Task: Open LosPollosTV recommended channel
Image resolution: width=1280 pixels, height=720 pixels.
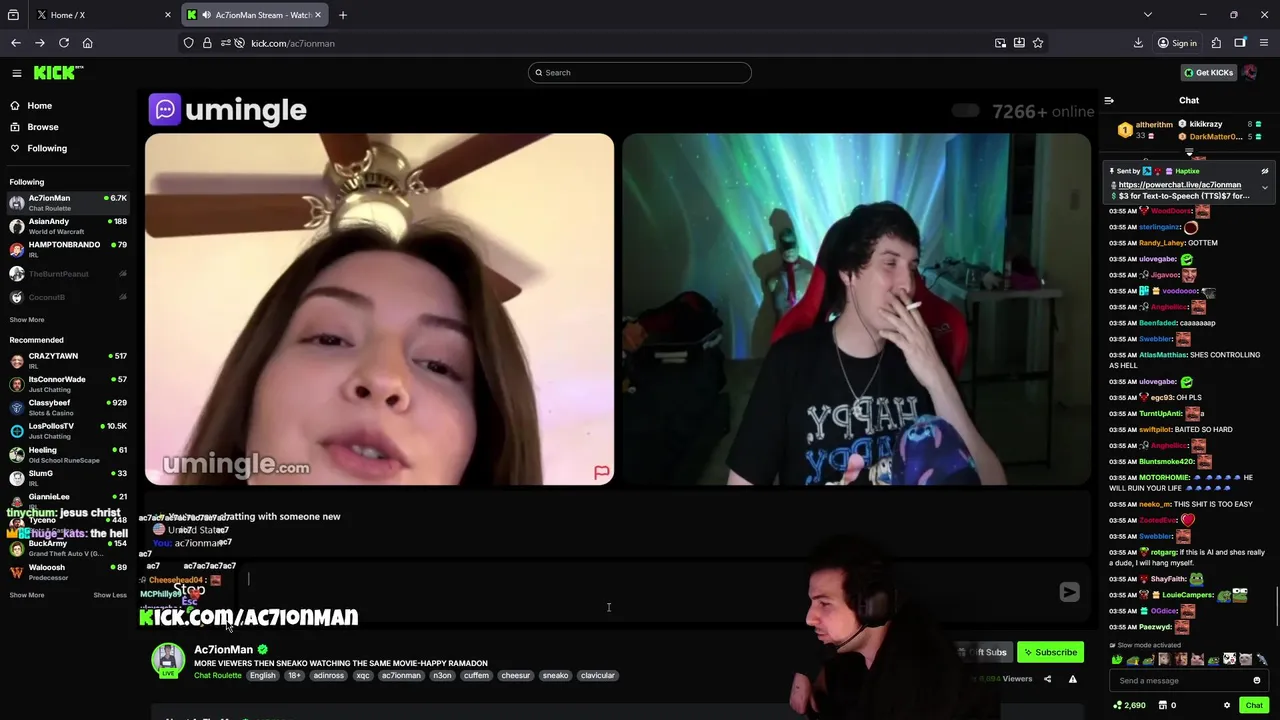Action: [68, 431]
